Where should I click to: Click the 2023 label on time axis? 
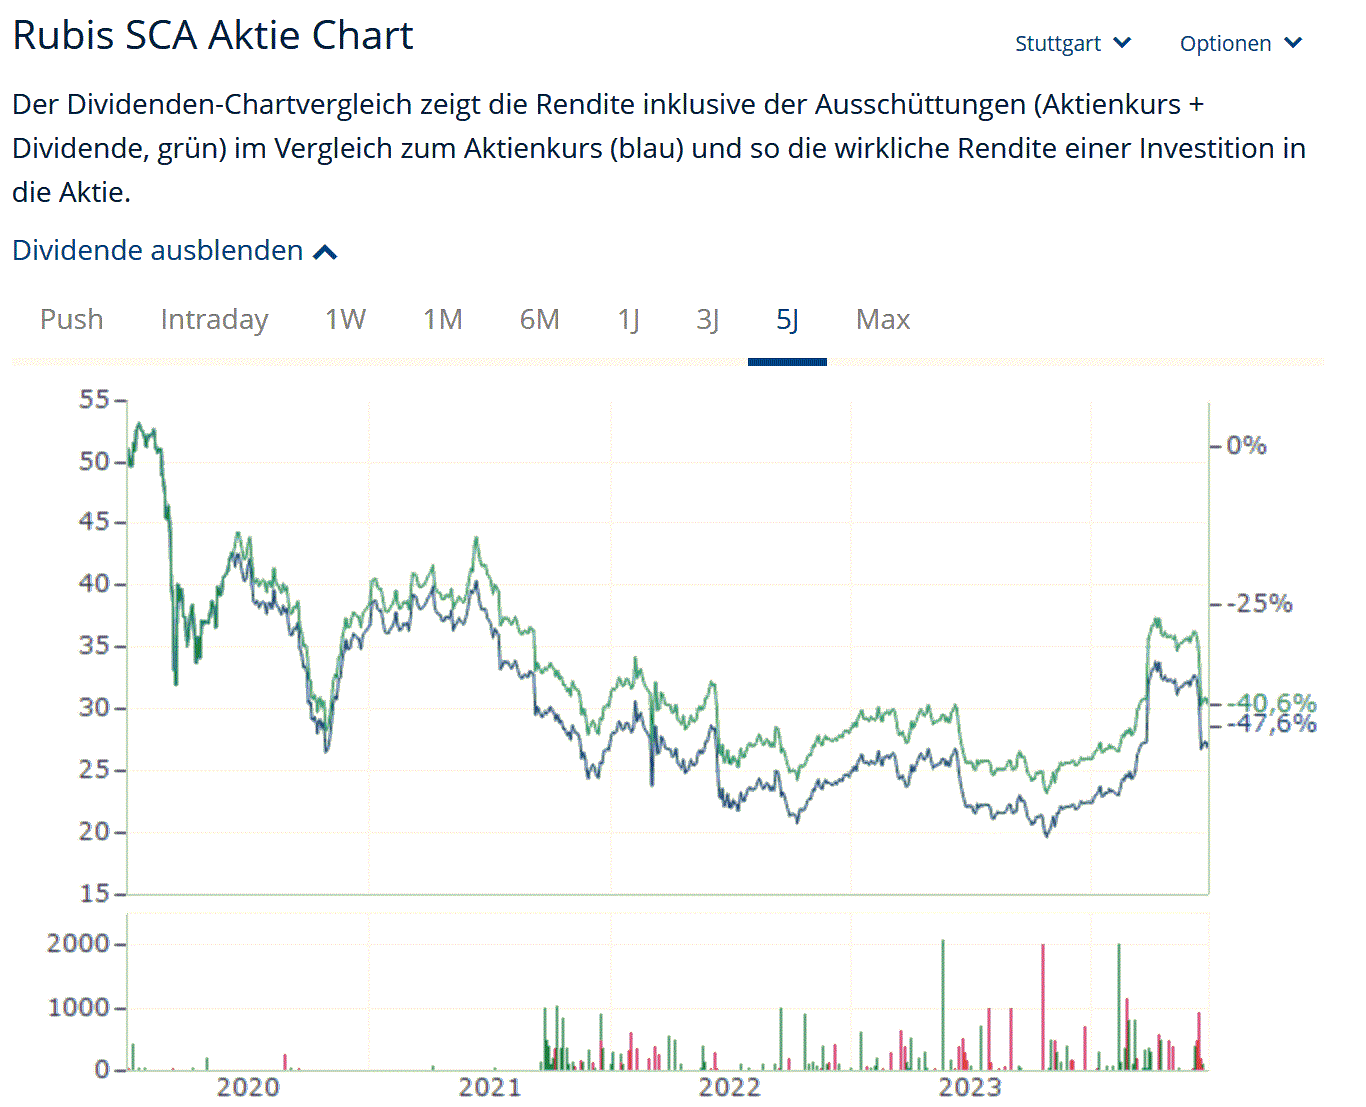point(970,1087)
